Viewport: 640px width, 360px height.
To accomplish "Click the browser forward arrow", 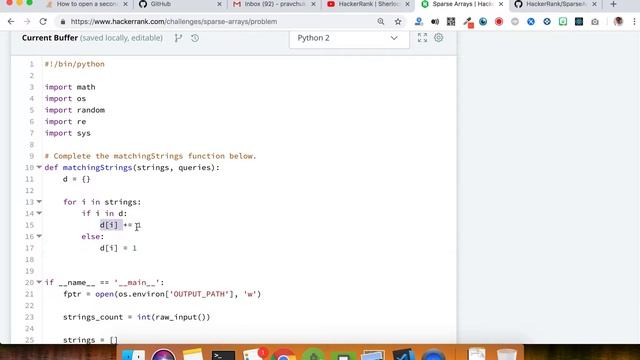I will click(x=27, y=22).
